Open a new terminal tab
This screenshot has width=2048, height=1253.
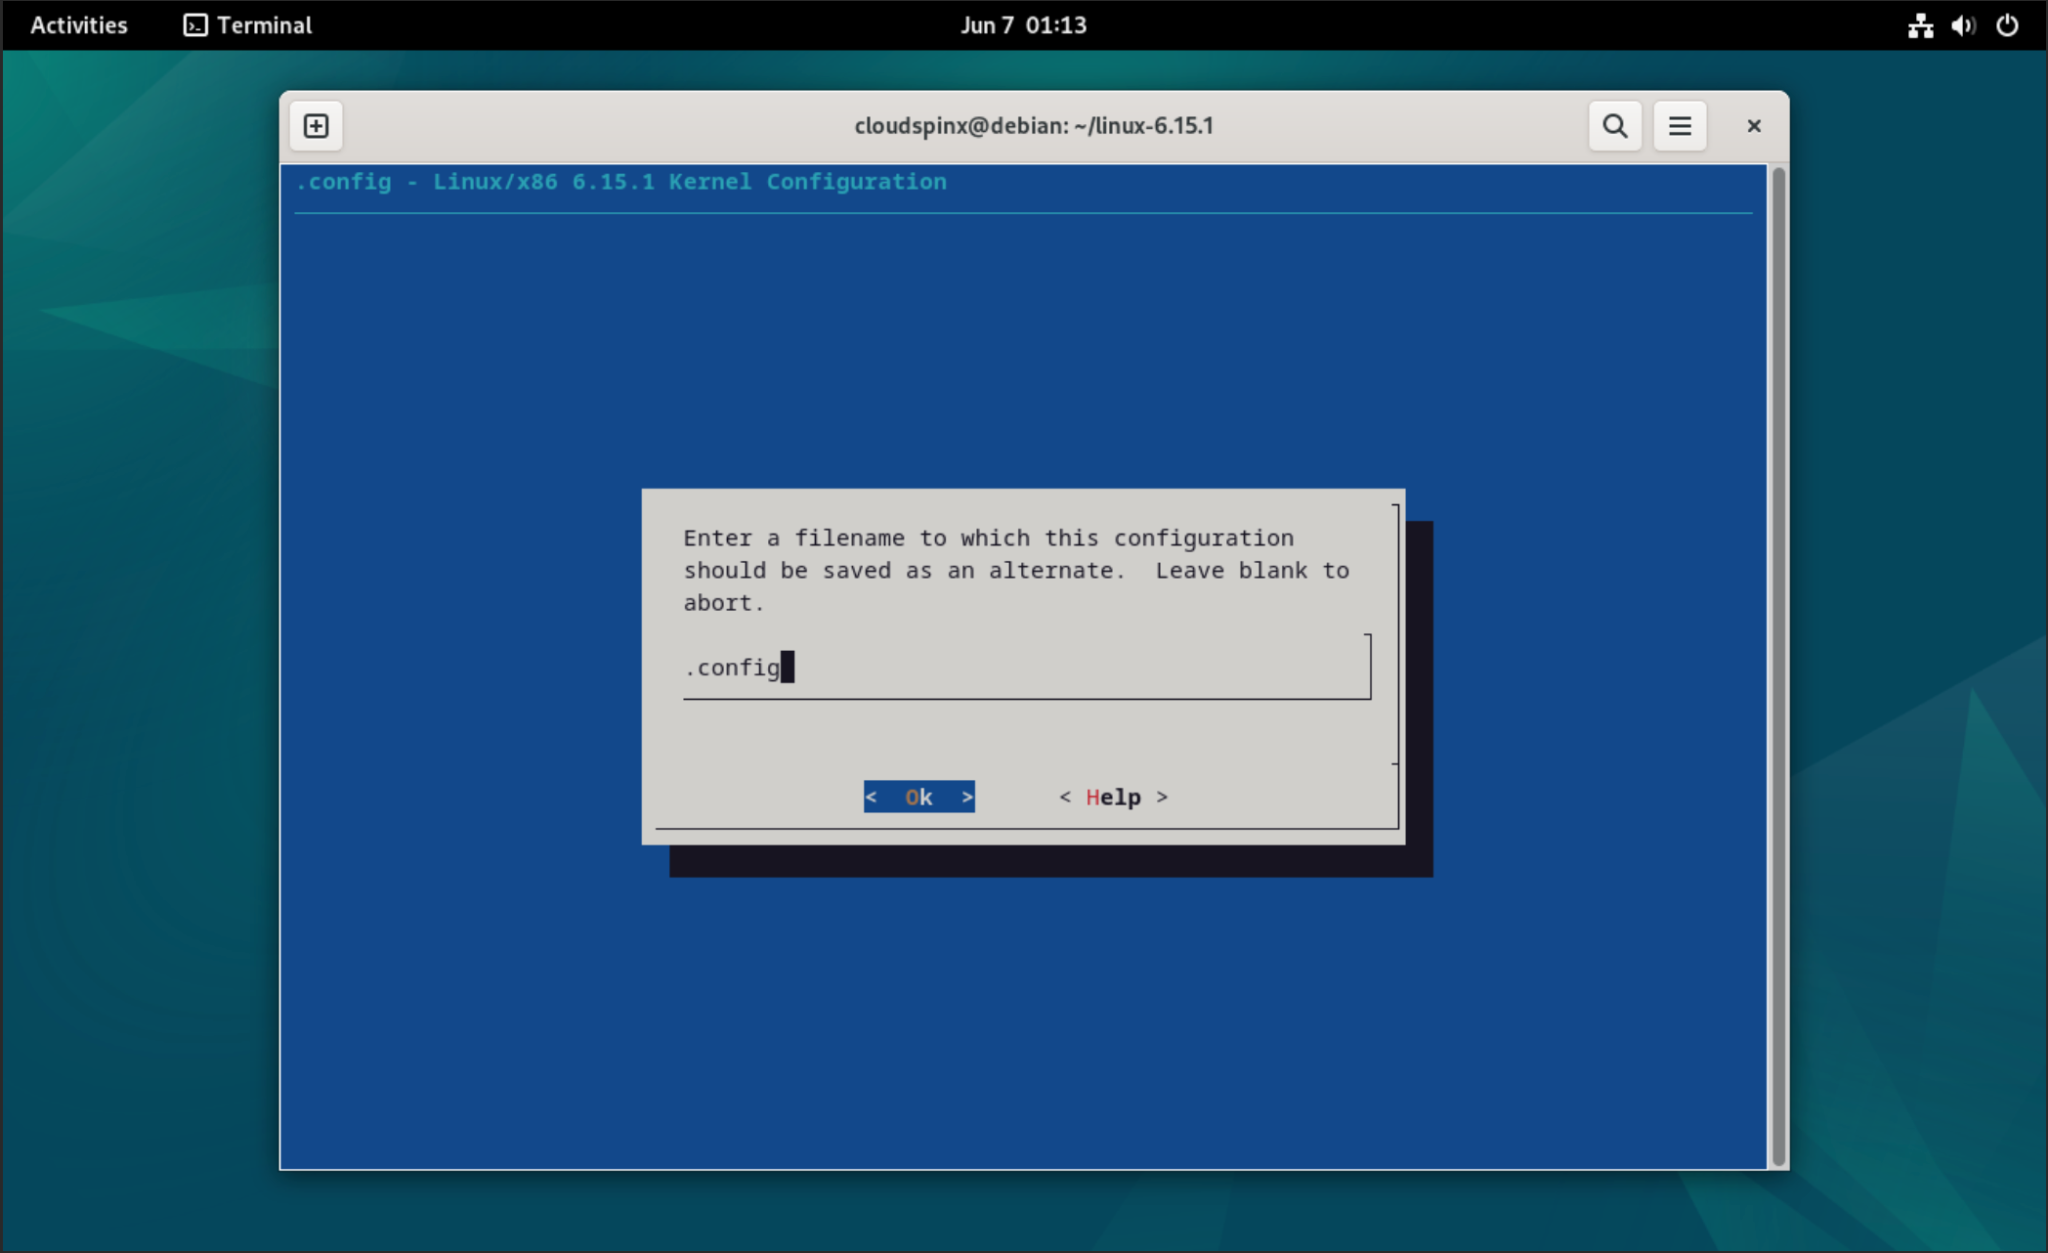(315, 125)
